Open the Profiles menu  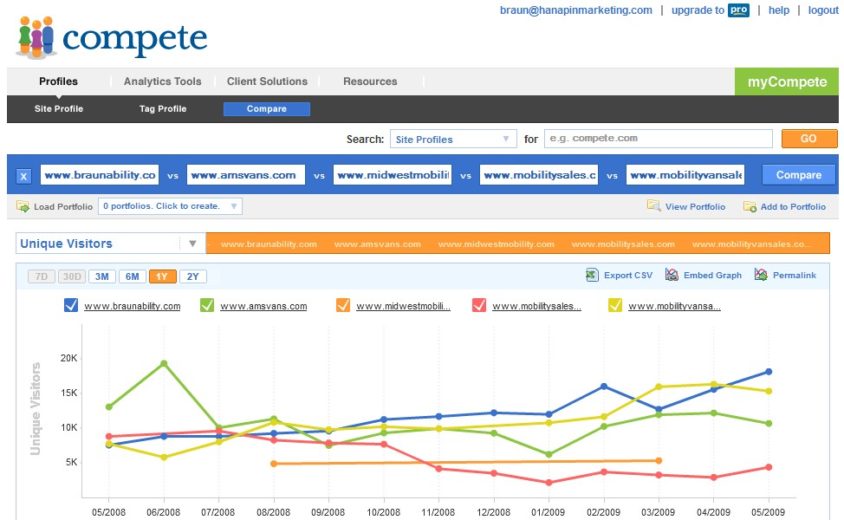tap(58, 81)
